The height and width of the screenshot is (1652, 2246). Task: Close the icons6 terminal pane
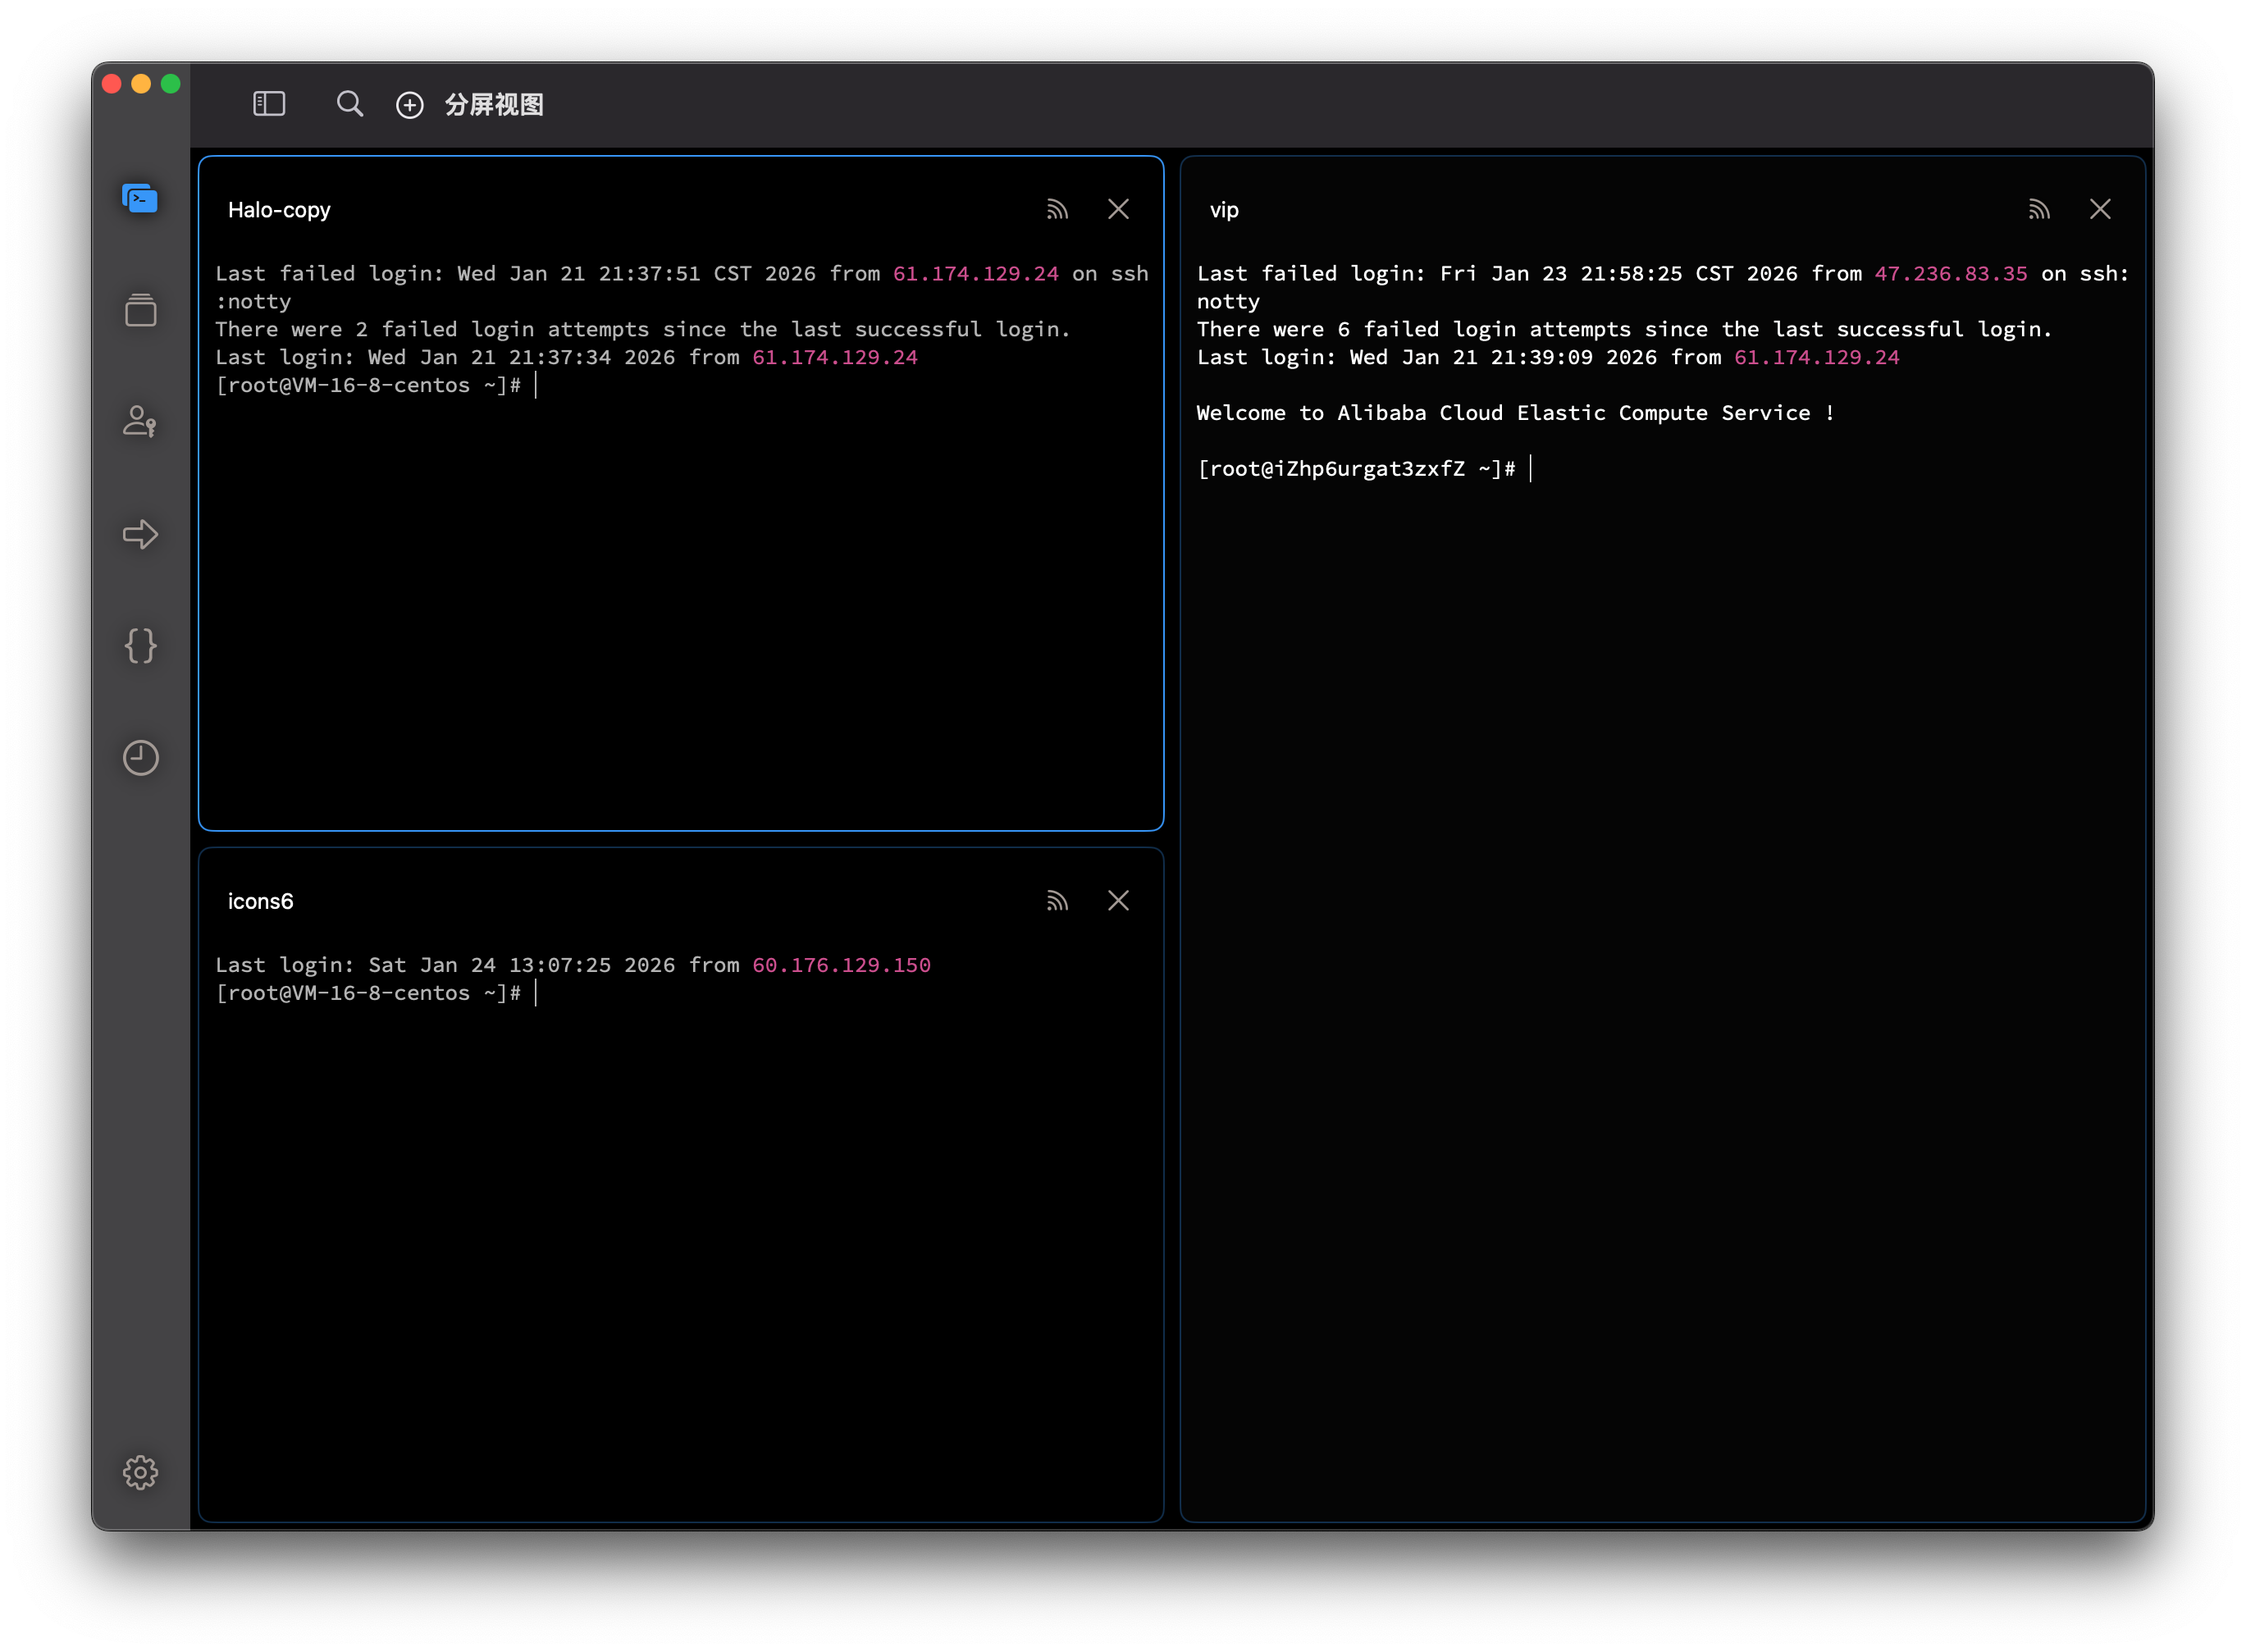(1118, 901)
